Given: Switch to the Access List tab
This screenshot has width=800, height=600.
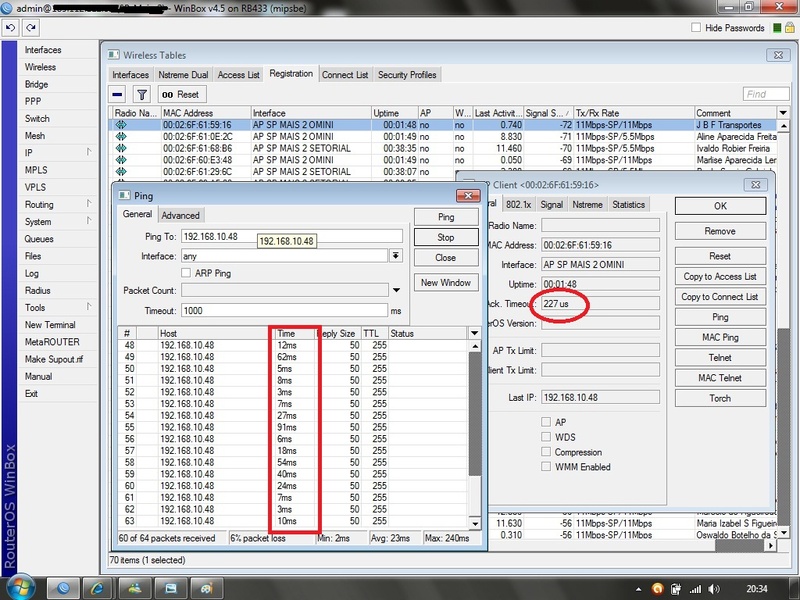Looking at the screenshot, I should pyautogui.click(x=238, y=74).
